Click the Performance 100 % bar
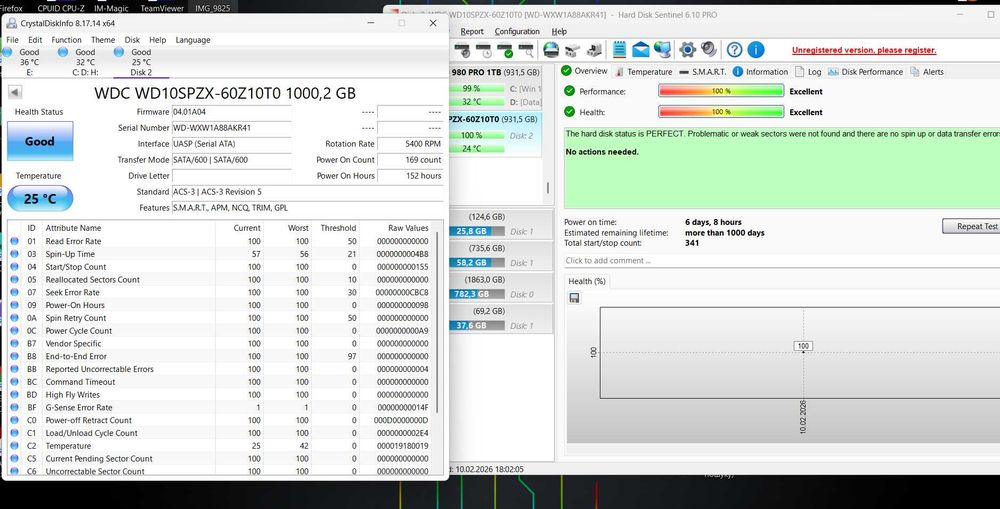 pyautogui.click(x=721, y=91)
